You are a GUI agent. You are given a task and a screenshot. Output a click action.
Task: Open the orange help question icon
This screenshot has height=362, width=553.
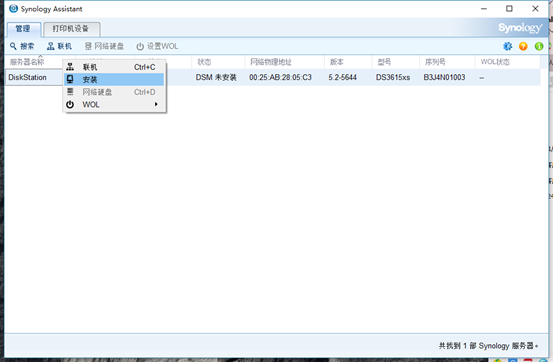pyautogui.click(x=523, y=46)
